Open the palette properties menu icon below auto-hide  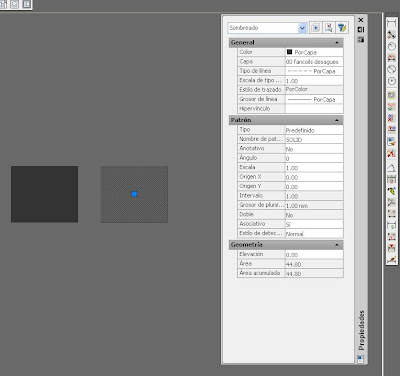click(361, 40)
